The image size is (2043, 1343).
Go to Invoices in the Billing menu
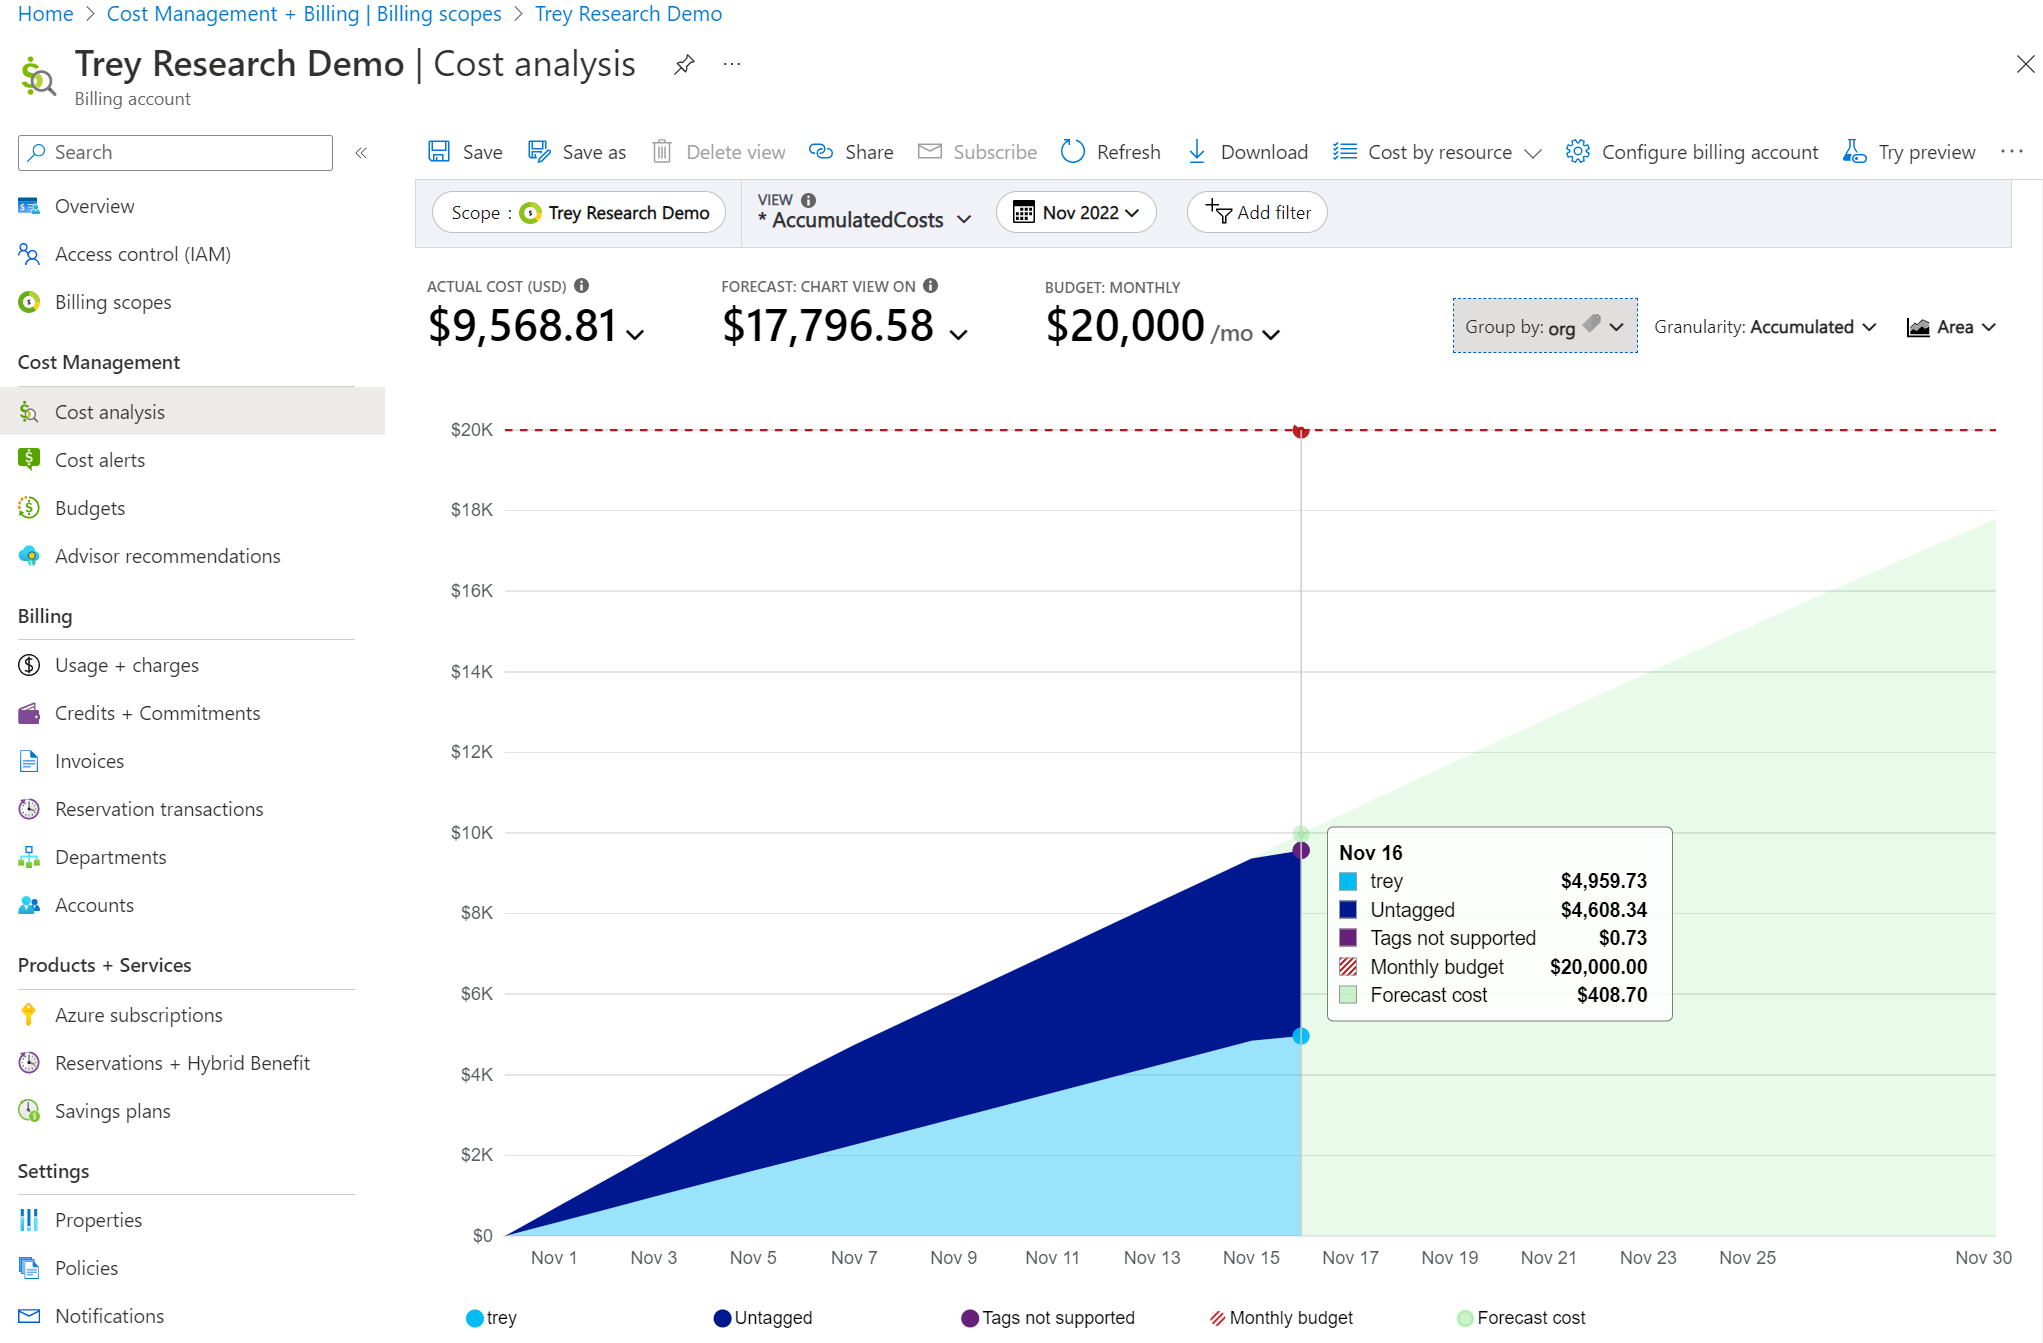tap(89, 761)
